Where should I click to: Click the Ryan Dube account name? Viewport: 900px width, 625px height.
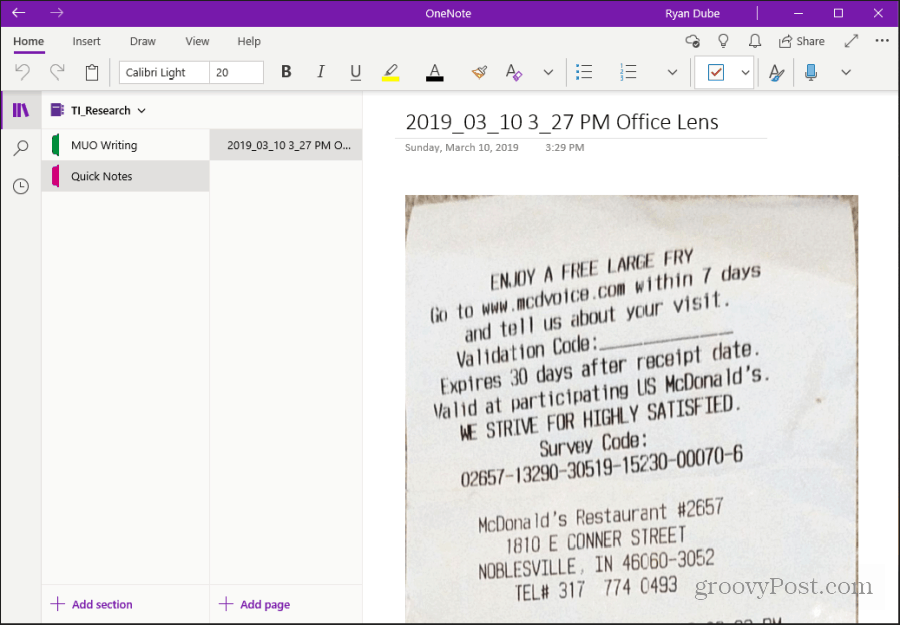click(x=692, y=13)
